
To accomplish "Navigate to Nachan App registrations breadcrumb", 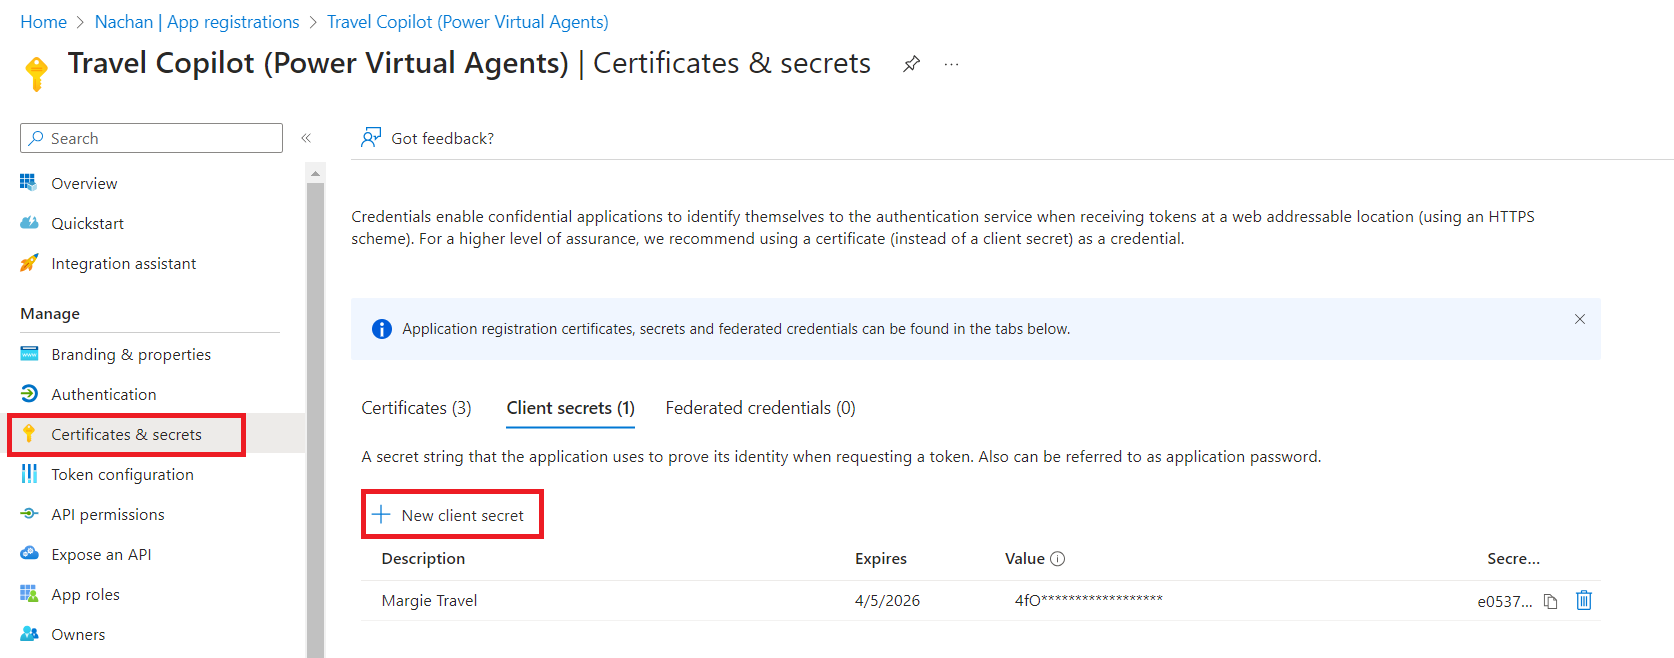I will [197, 22].
